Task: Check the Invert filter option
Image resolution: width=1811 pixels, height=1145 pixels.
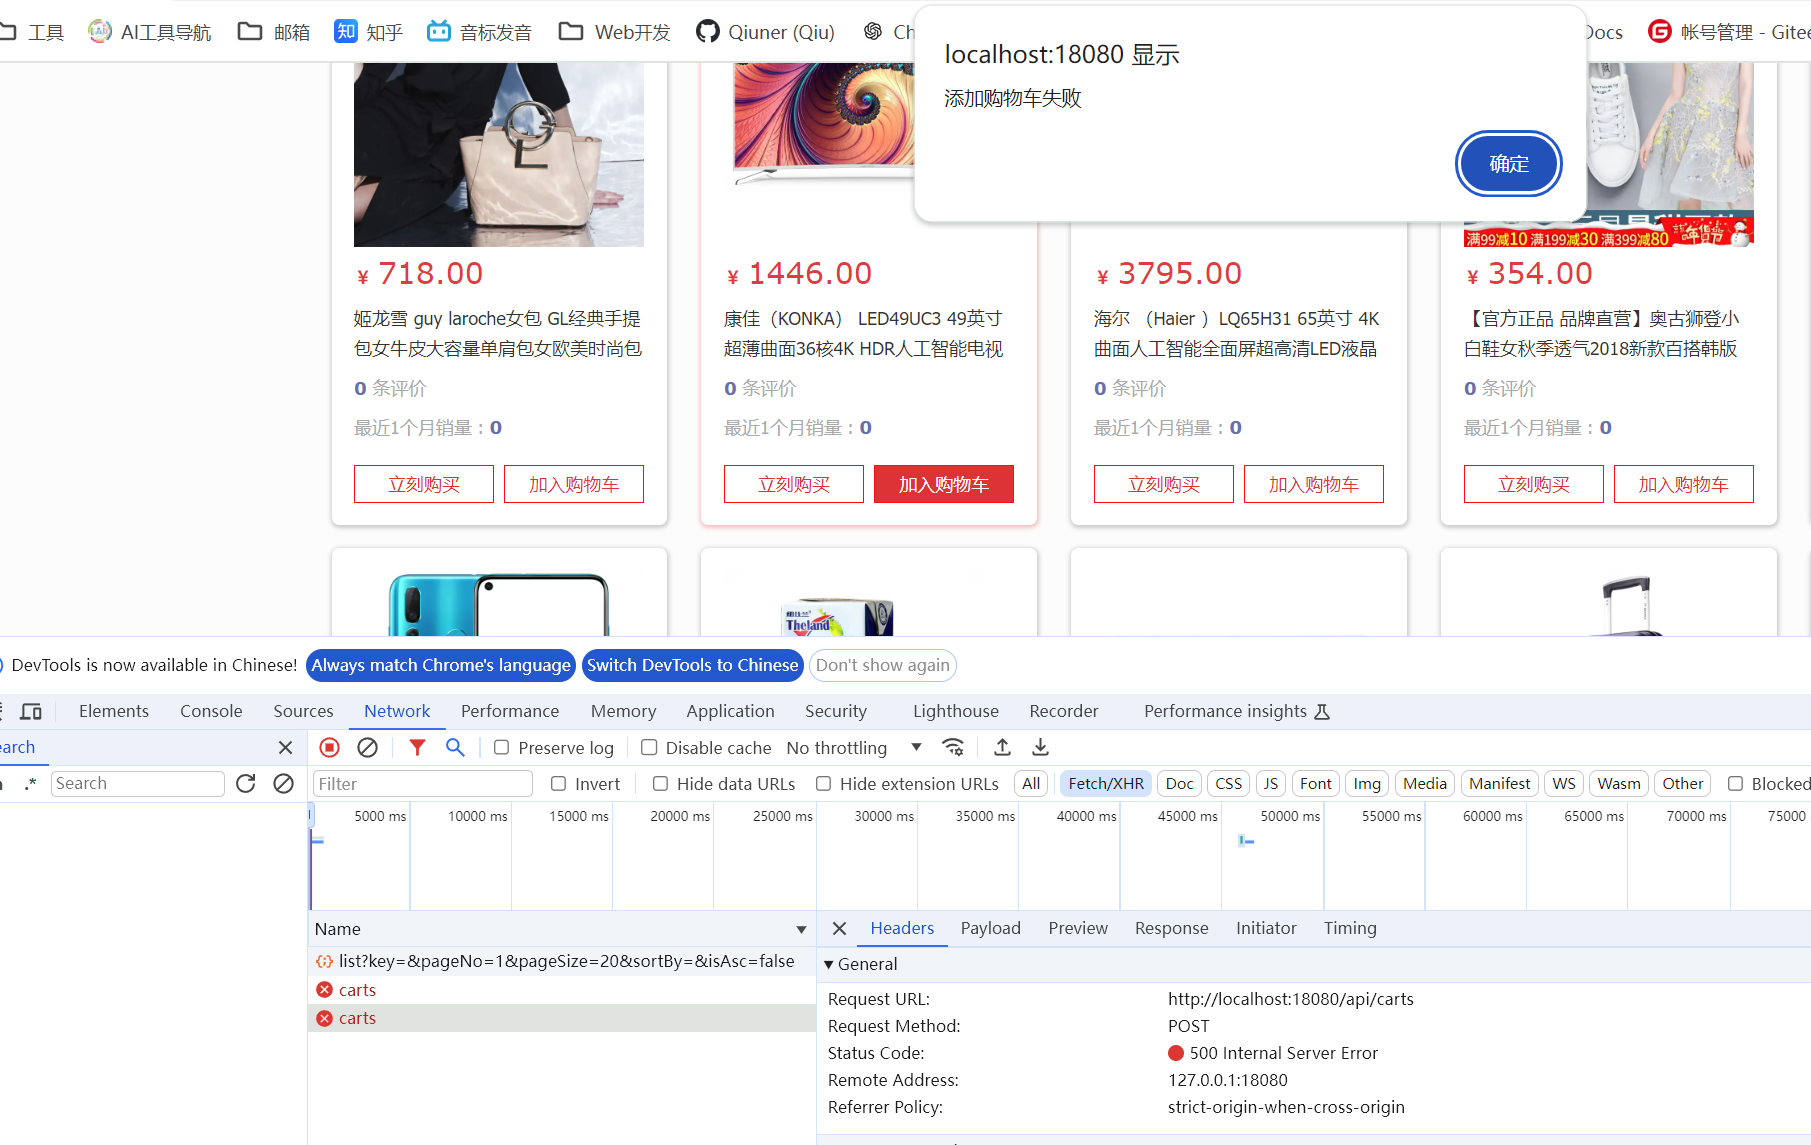Action: [x=558, y=783]
